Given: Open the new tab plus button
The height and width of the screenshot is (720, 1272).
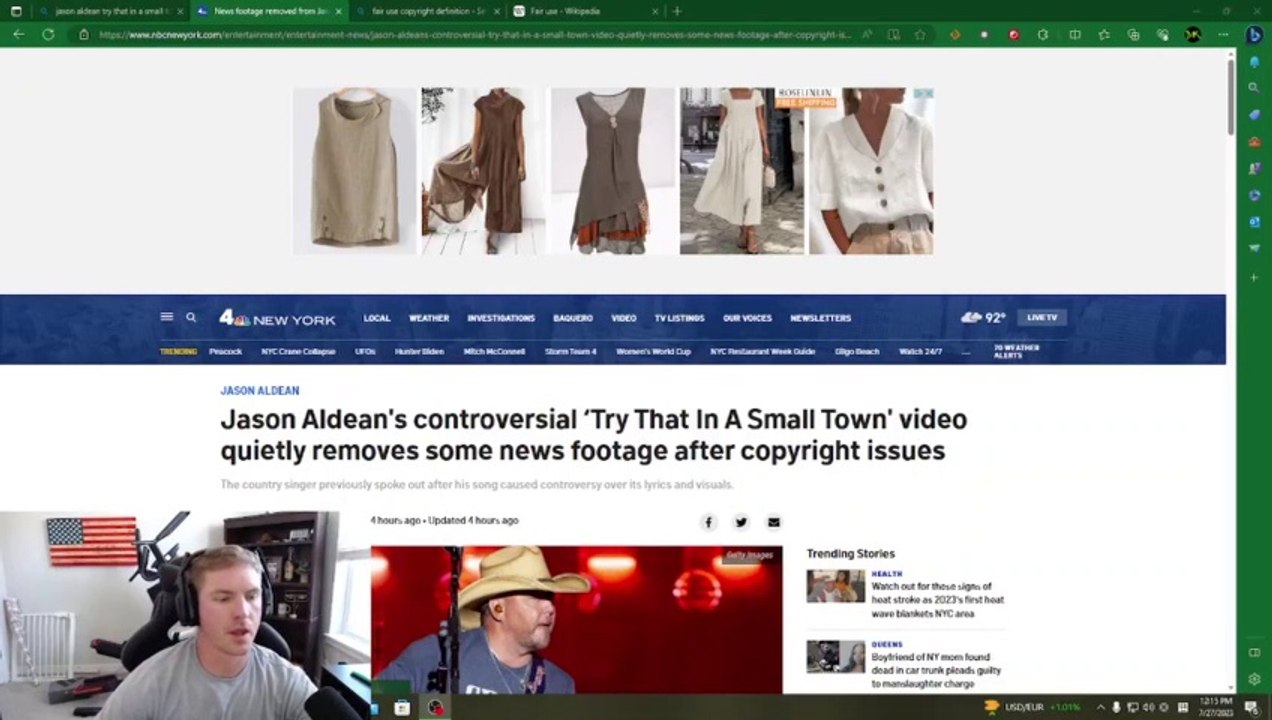Looking at the screenshot, I should click(x=677, y=11).
